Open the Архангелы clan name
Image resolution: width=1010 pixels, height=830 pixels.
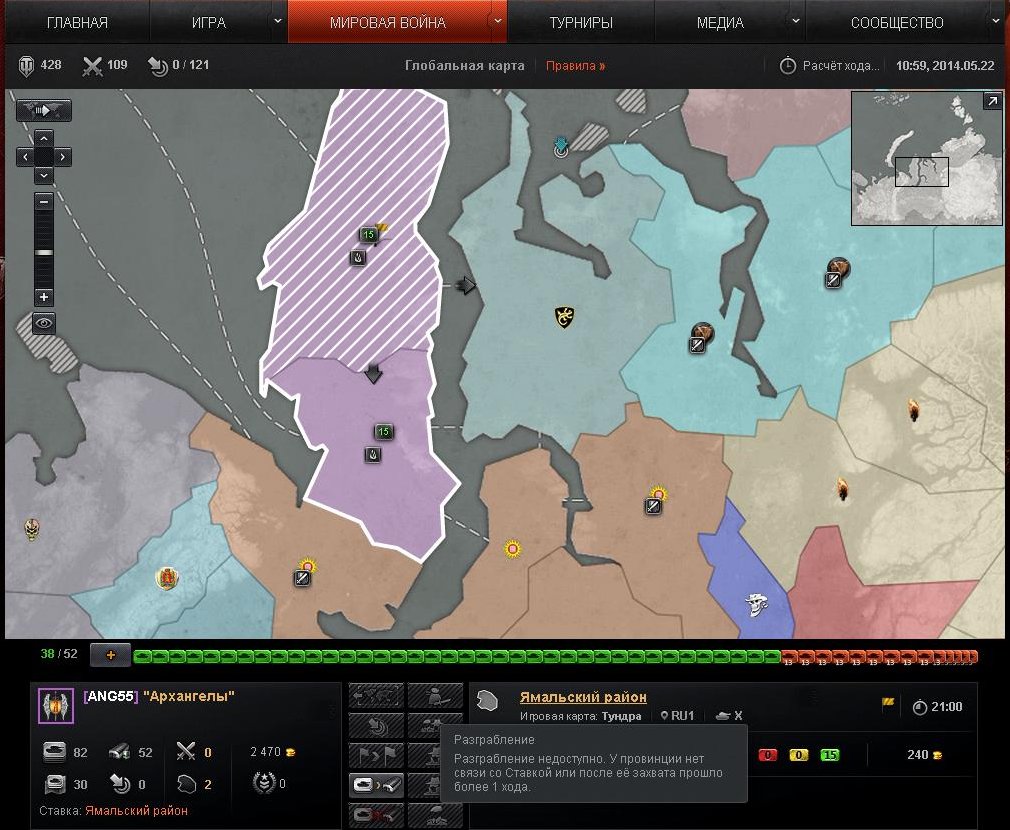(189, 696)
